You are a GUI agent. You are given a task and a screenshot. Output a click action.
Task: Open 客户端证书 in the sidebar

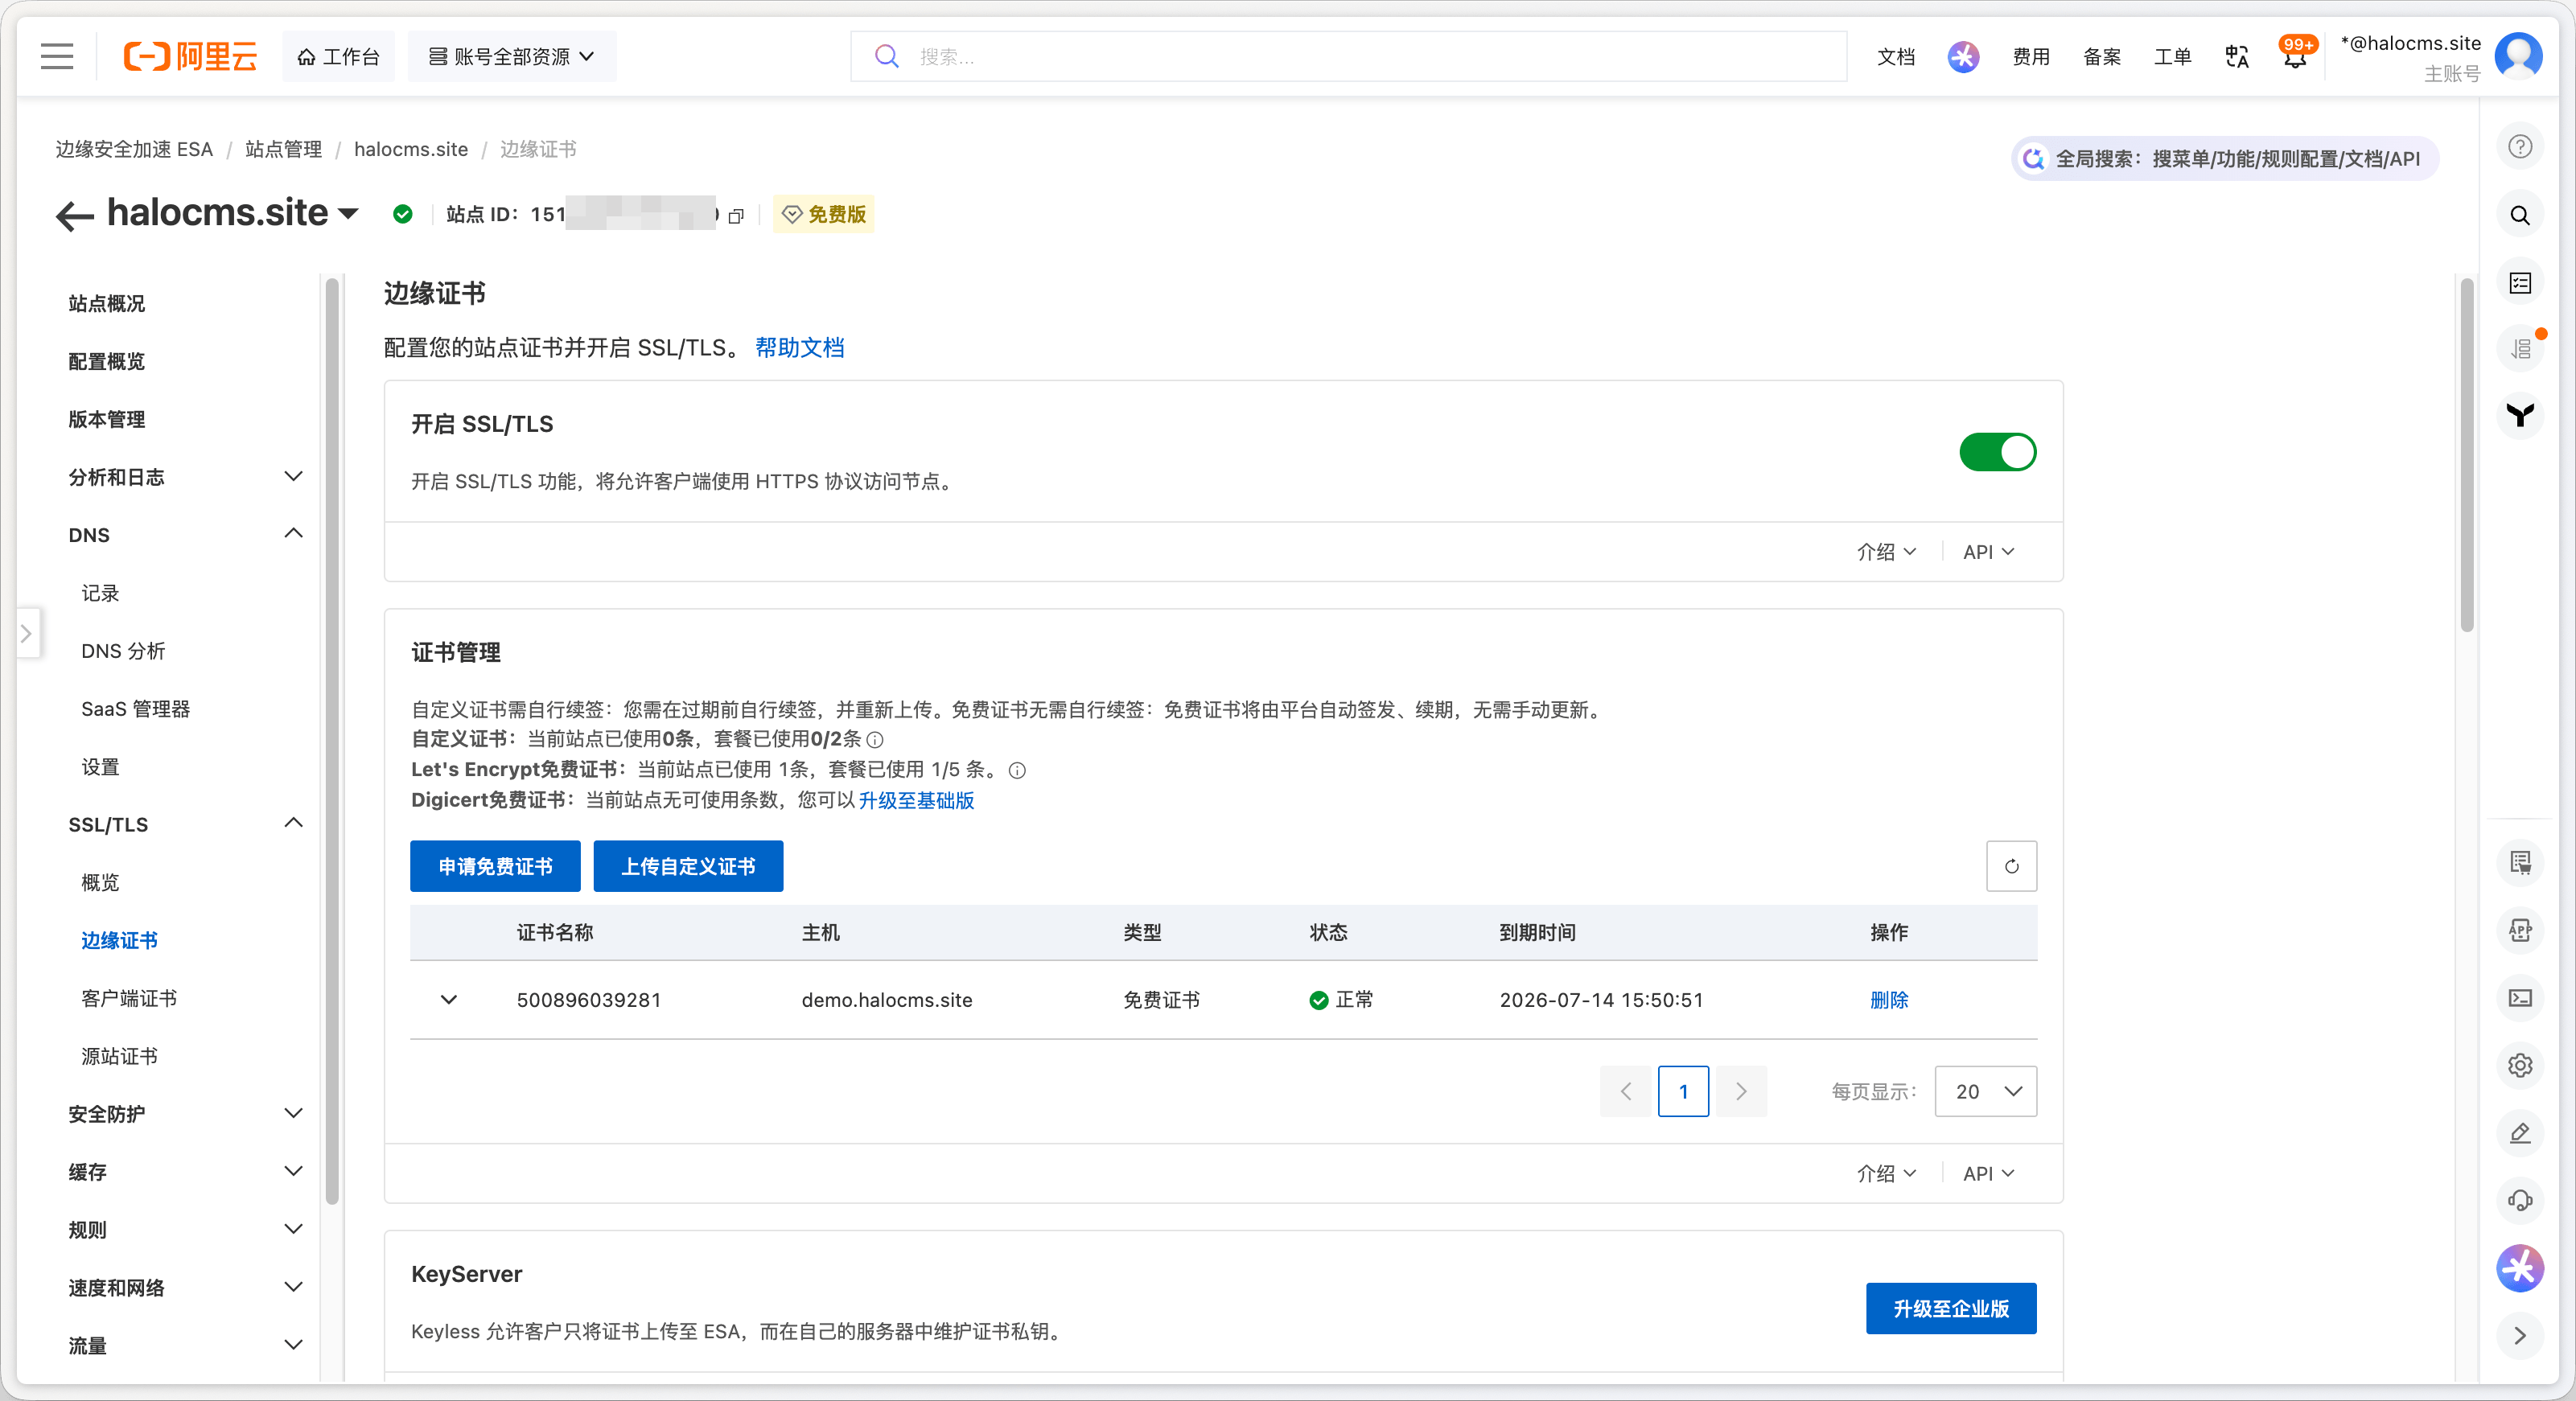pyautogui.click(x=129, y=998)
